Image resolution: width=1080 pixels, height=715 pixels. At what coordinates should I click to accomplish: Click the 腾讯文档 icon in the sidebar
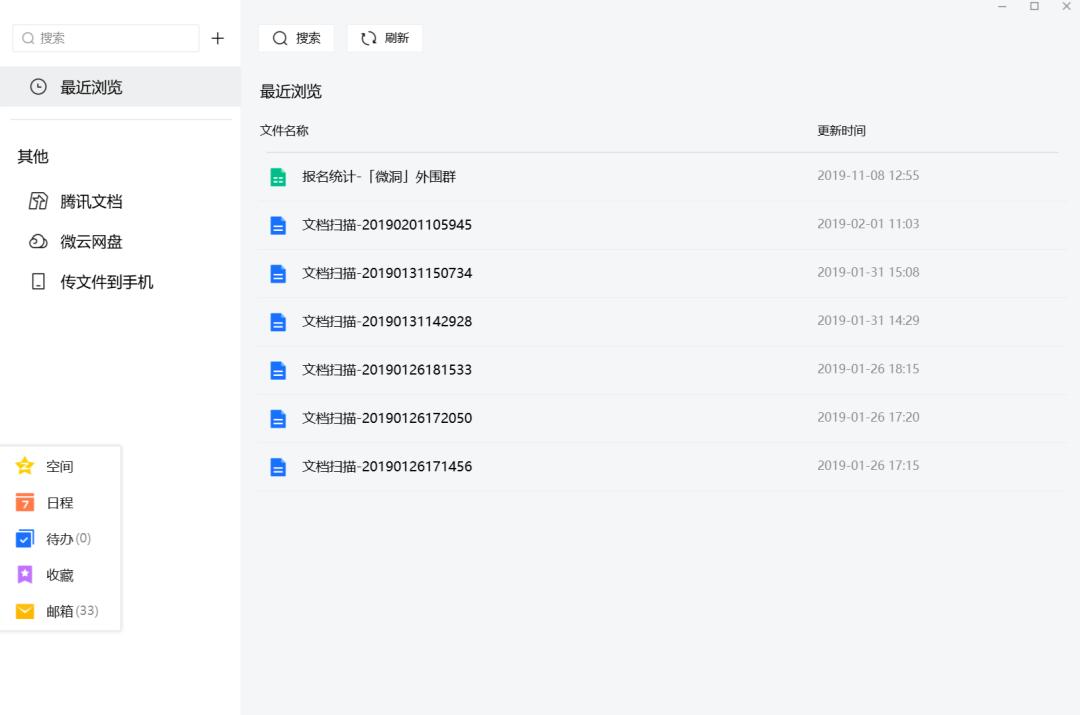tap(39, 201)
